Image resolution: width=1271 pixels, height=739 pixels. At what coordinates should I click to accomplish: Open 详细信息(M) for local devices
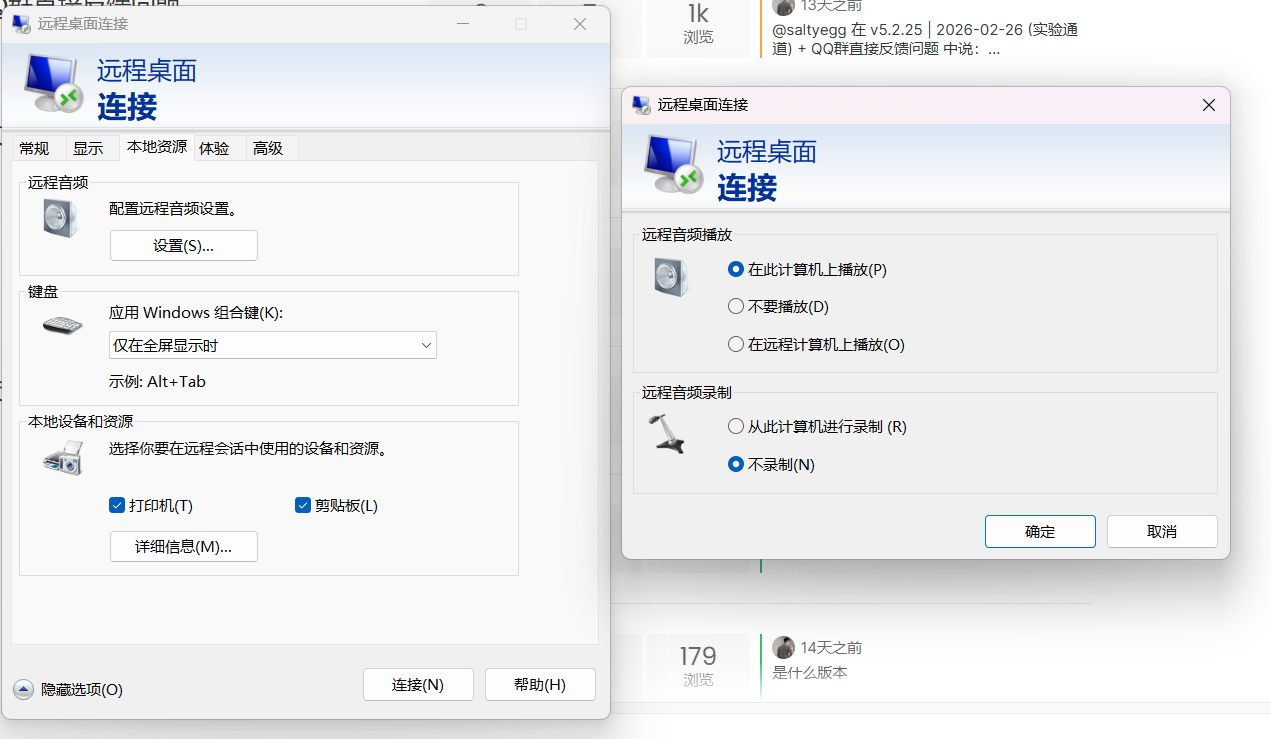(x=183, y=546)
